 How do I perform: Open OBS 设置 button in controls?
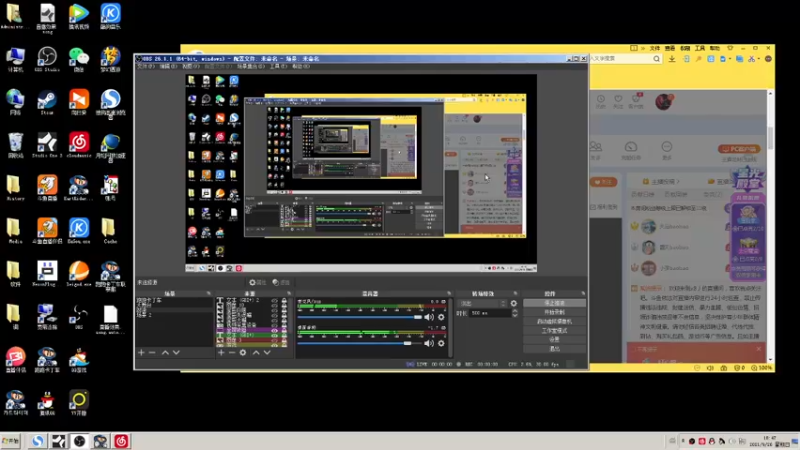click(554, 340)
